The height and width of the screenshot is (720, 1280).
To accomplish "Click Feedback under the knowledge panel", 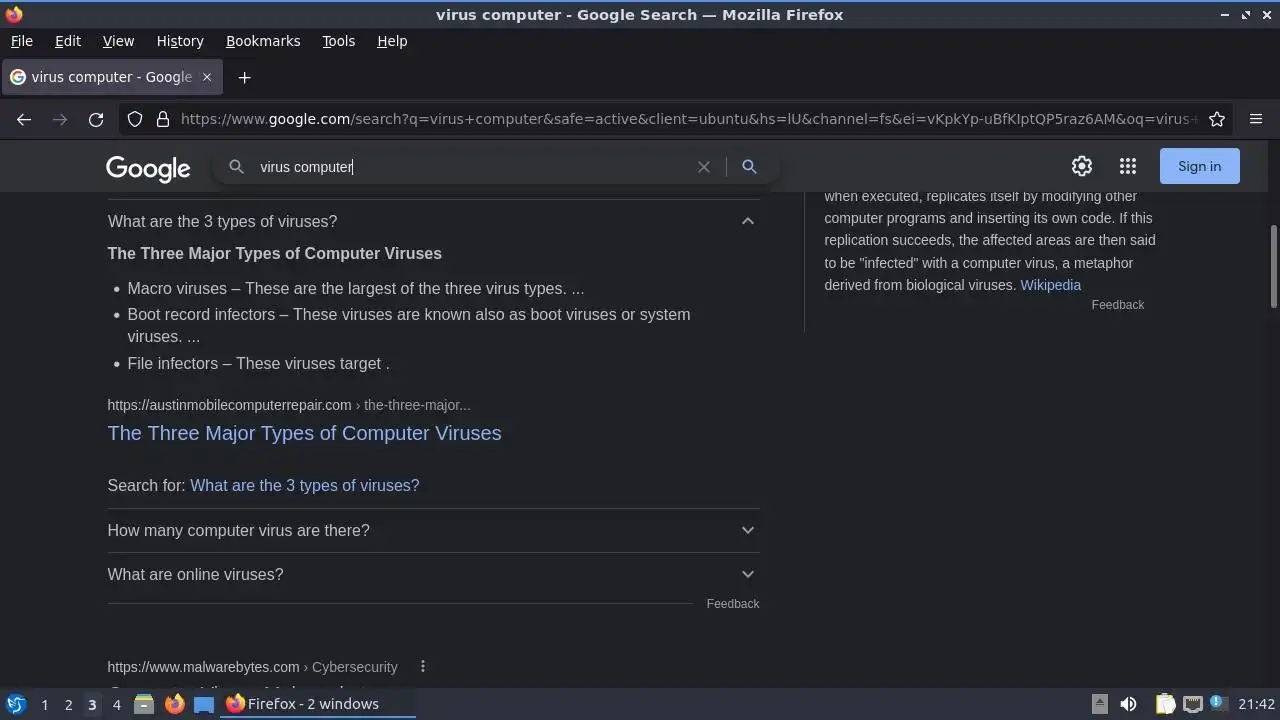I will pyautogui.click(x=1117, y=305).
